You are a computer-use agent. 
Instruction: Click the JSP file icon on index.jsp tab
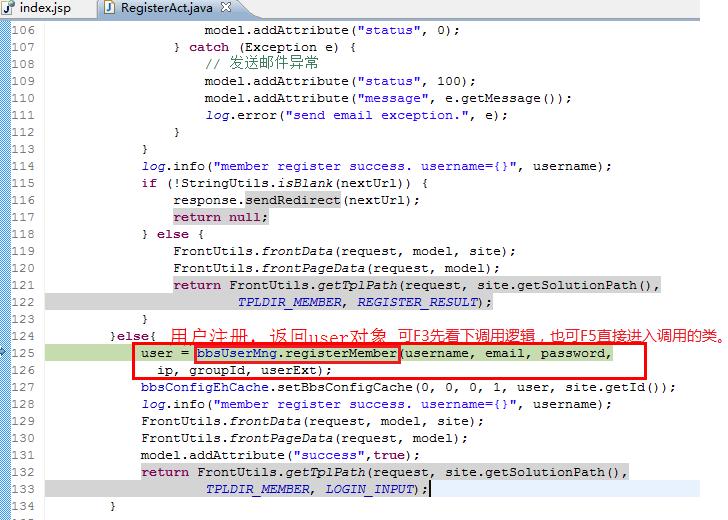[9, 8]
